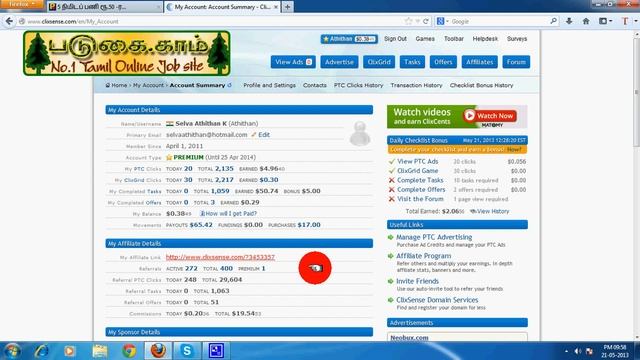Screen dimensions: 640x360
Task: Open the Firefox menu button
Action: [21, 4]
